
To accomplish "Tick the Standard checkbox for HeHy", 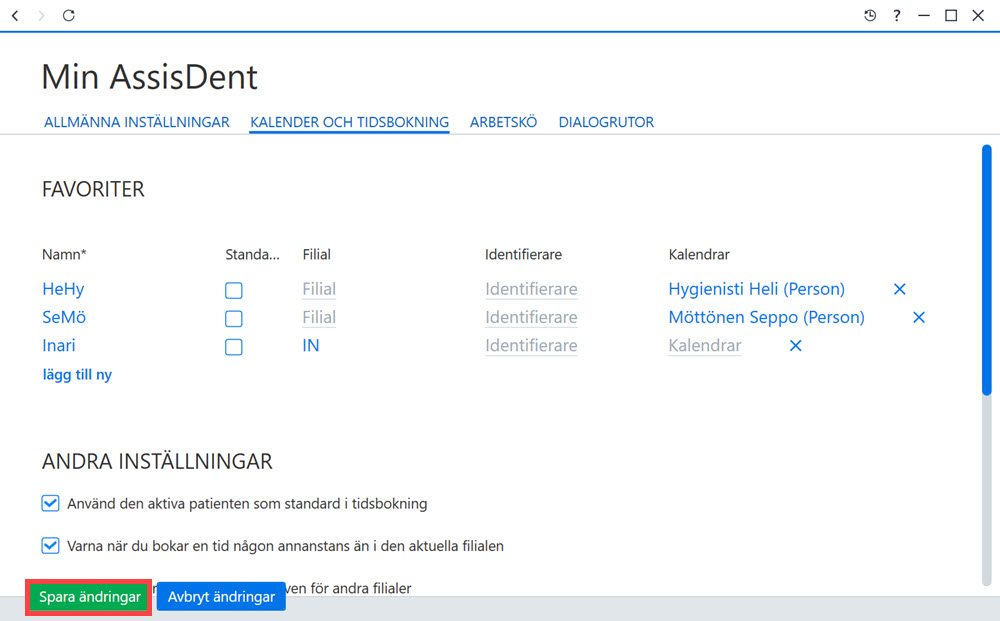I will (x=233, y=290).
